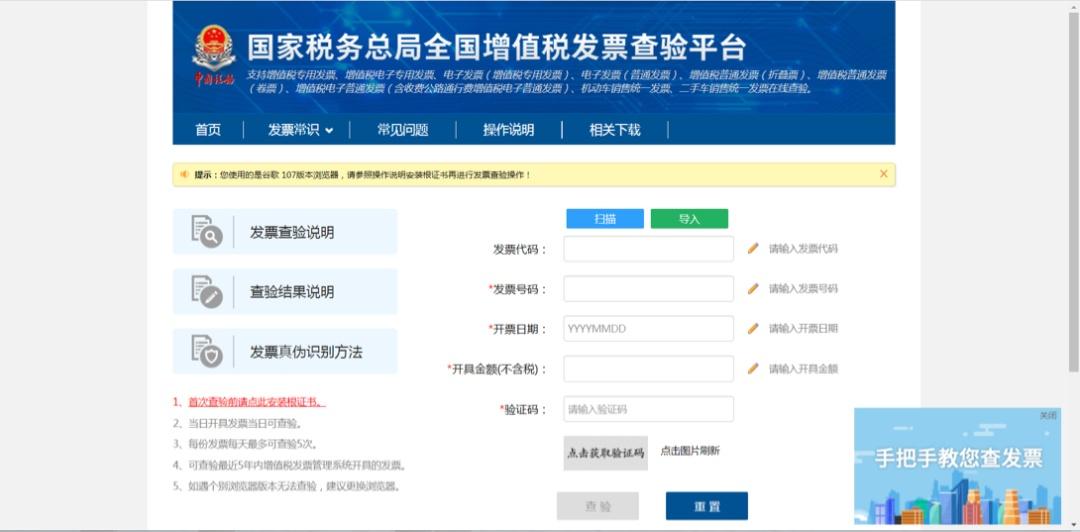Viewport: 1080px width, 532px height.
Task: Open the 常见问题 navigation item
Action: [x=402, y=130]
